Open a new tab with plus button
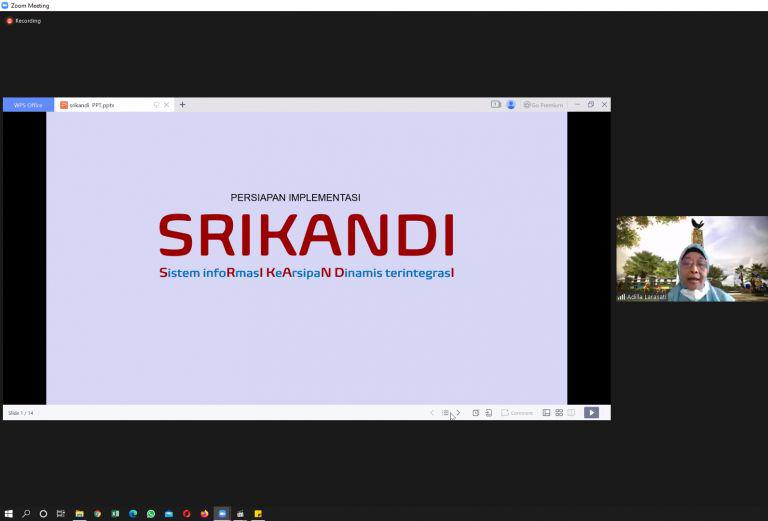 (182, 105)
